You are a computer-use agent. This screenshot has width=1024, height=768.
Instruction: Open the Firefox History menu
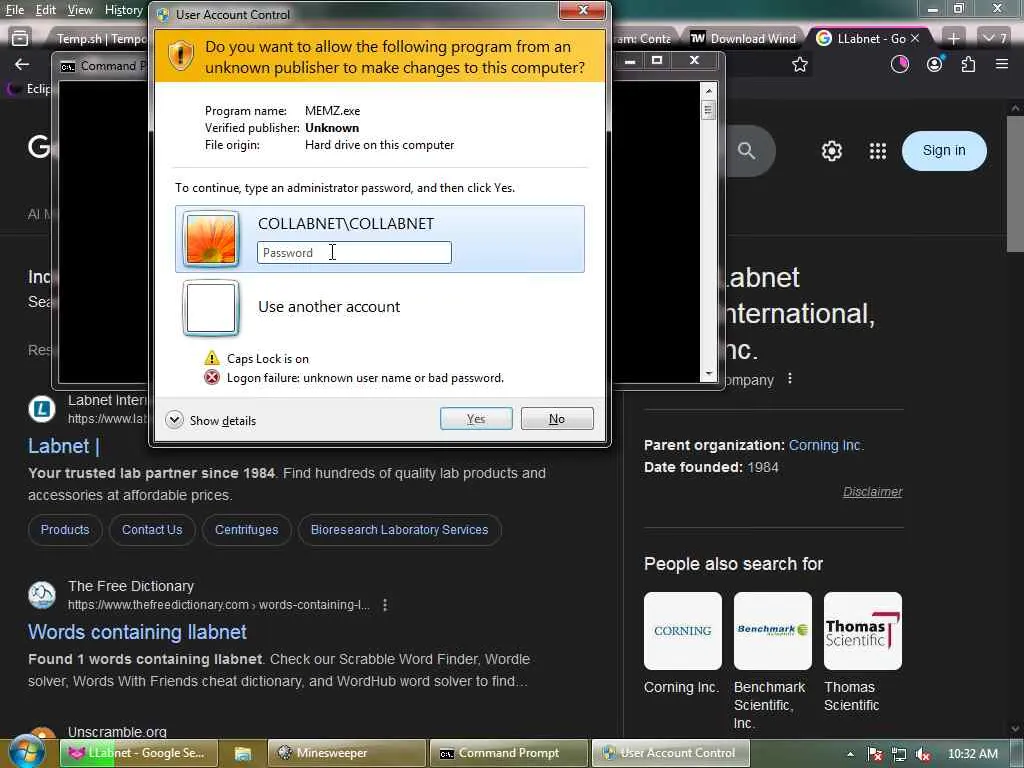coord(123,10)
